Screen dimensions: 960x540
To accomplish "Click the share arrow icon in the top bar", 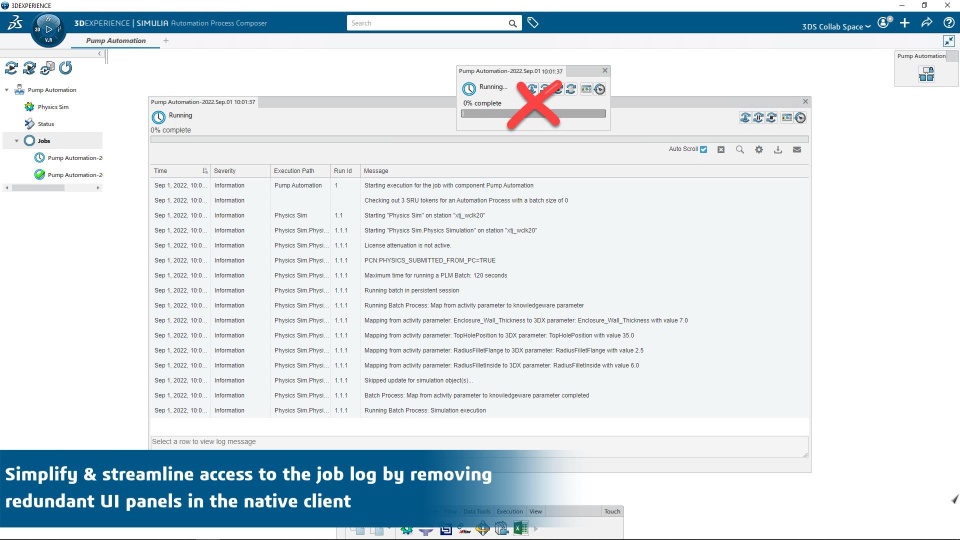I will click(926, 23).
